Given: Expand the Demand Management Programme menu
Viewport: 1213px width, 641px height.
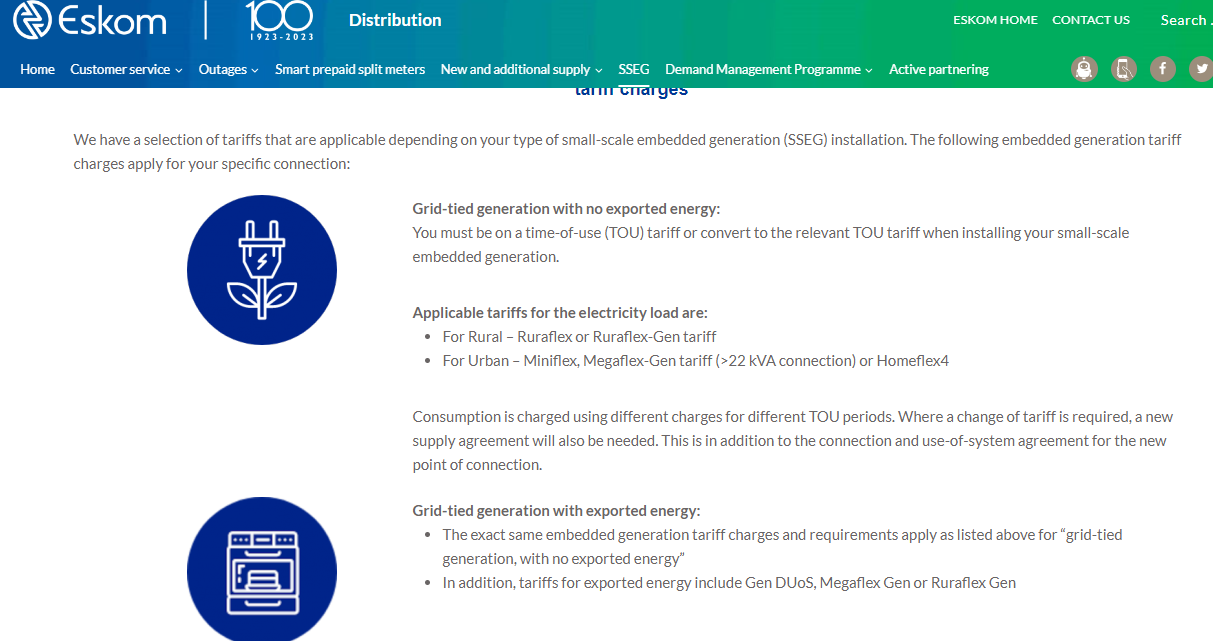Looking at the screenshot, I should pos(769,69).
